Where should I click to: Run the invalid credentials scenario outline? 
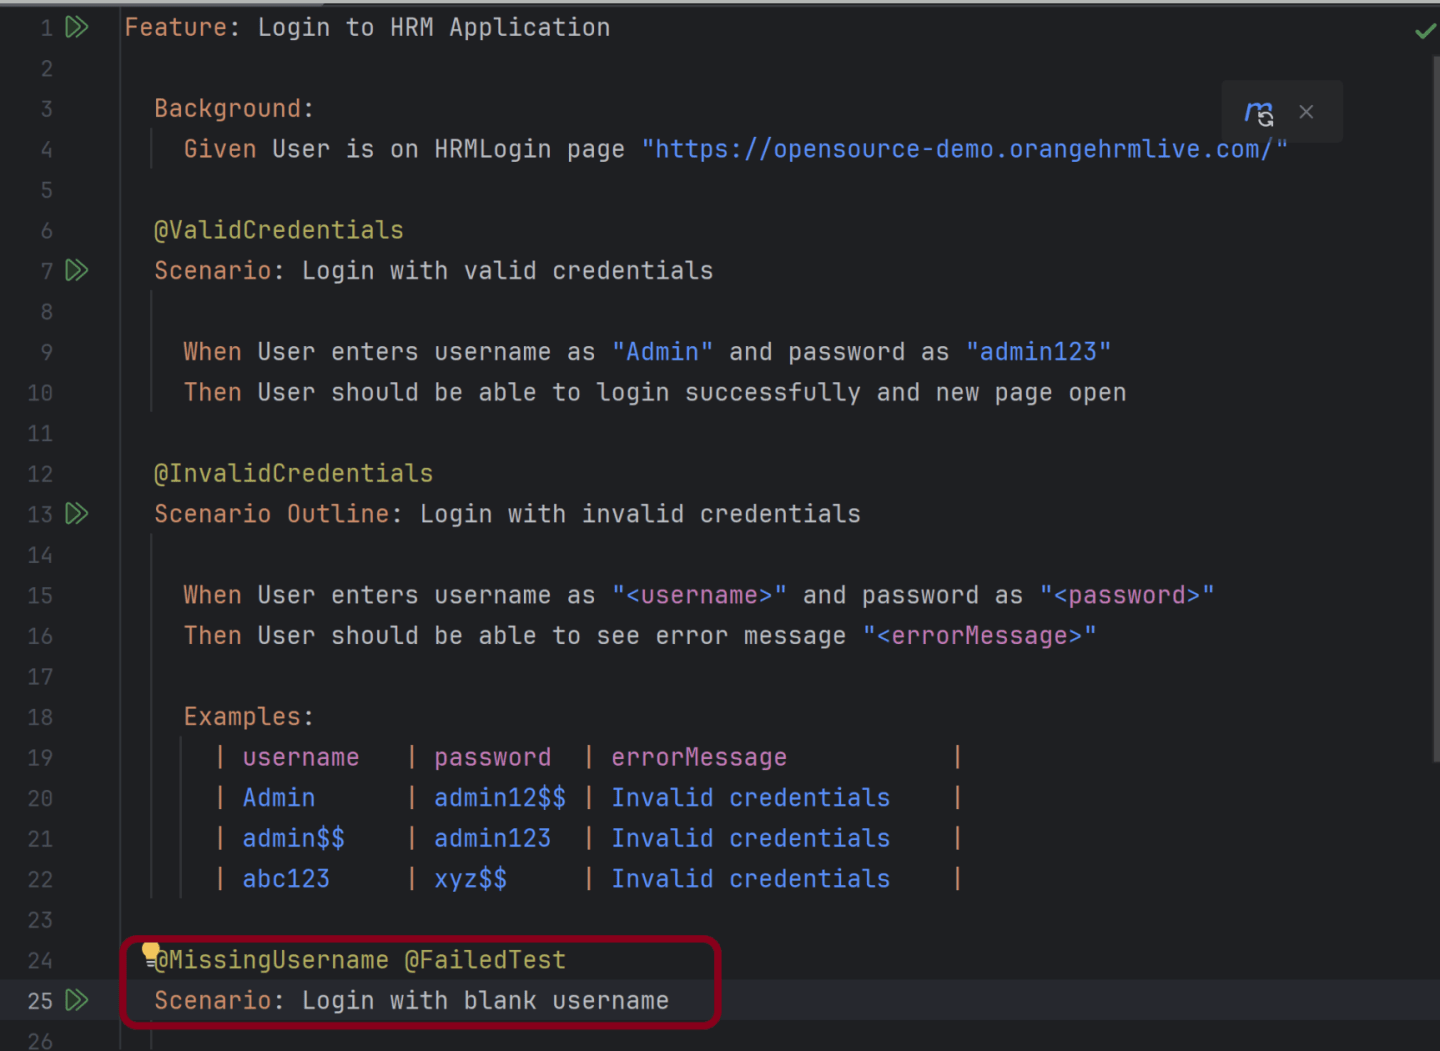coord(78,514)
